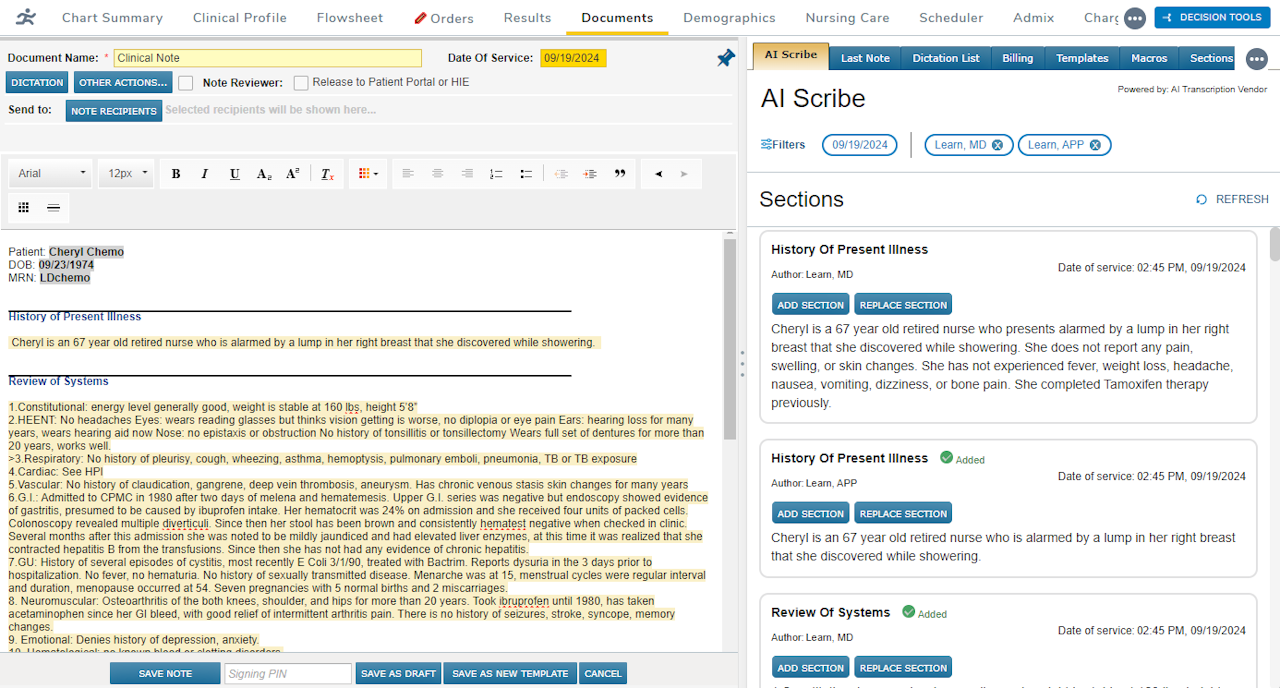Open the Demographics menu item

click(x=729, y=17)
